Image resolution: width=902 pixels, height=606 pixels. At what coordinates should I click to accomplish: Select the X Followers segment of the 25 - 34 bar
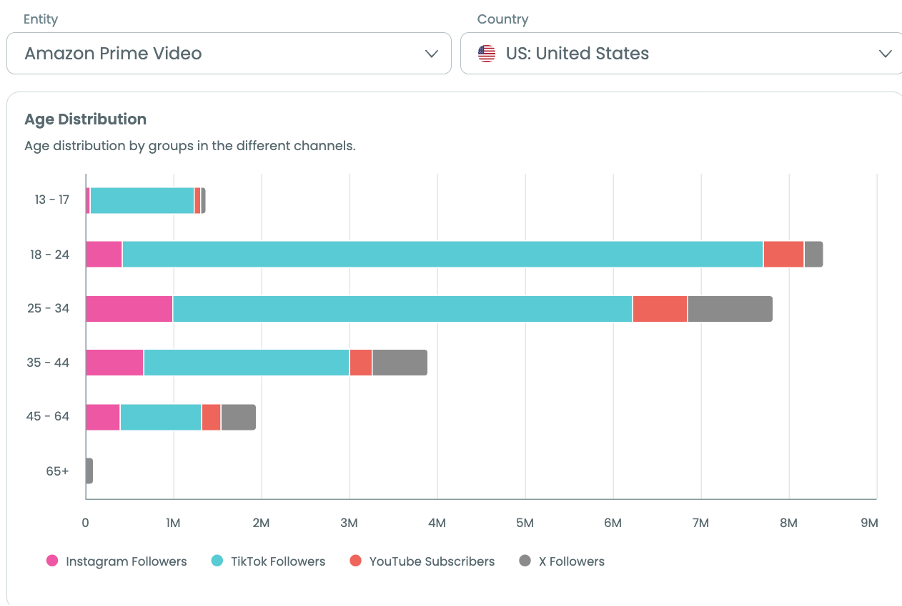pyautogui.click(x=730, y=309)
